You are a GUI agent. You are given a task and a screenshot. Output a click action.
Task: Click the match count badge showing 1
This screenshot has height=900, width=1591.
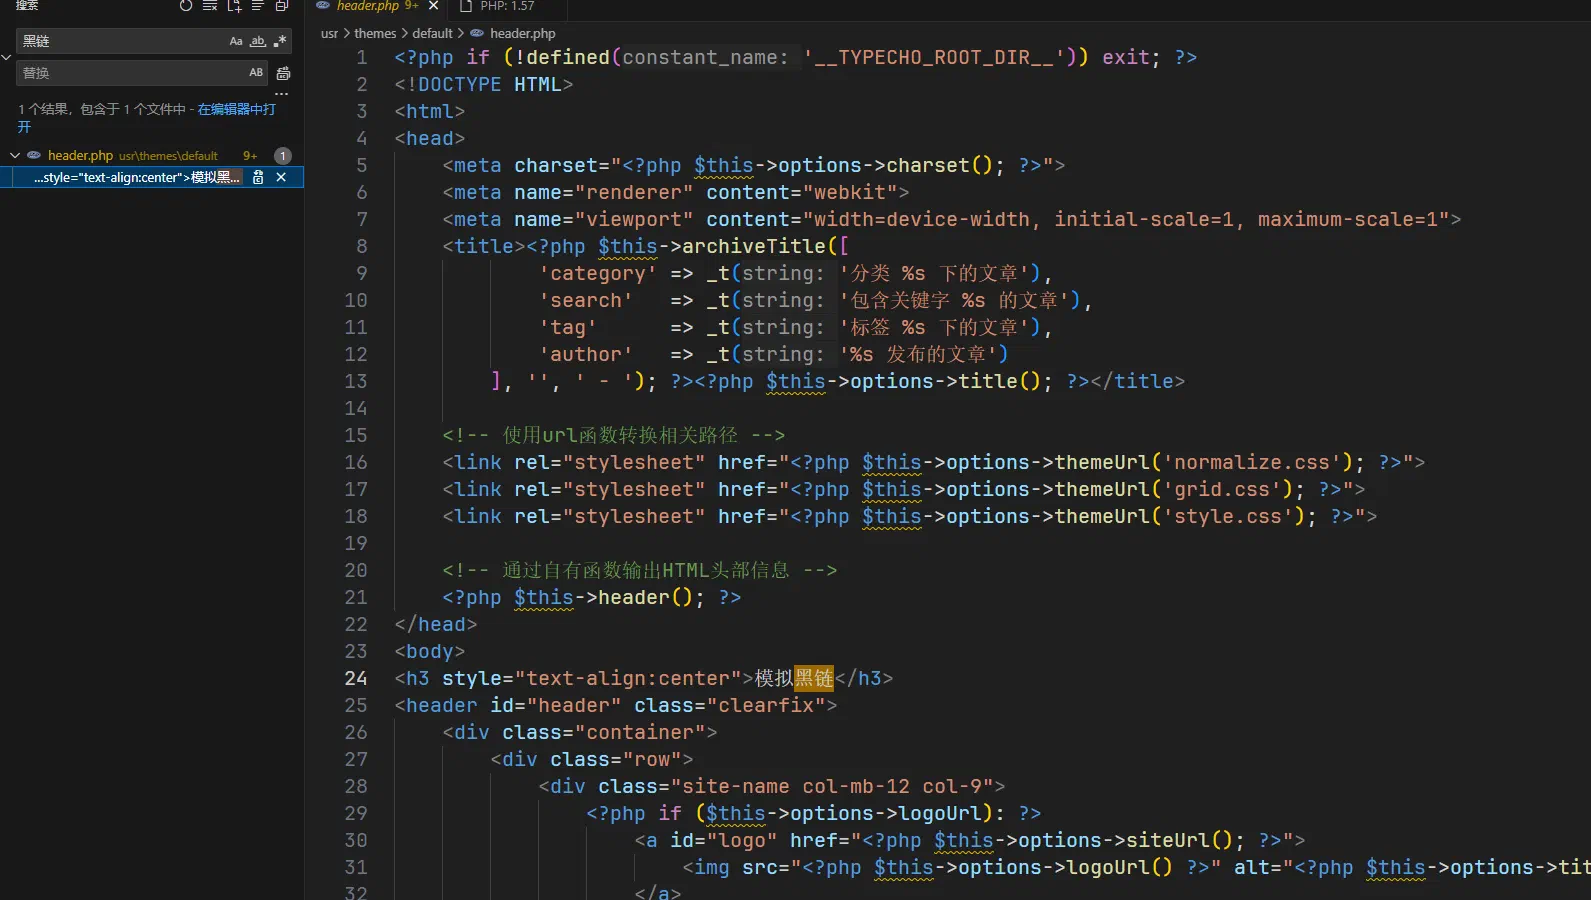[283, 156]
